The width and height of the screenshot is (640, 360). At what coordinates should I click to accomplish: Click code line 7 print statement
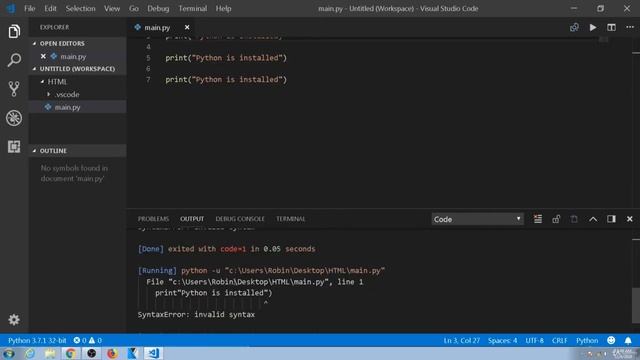click(x=226, y=80)
